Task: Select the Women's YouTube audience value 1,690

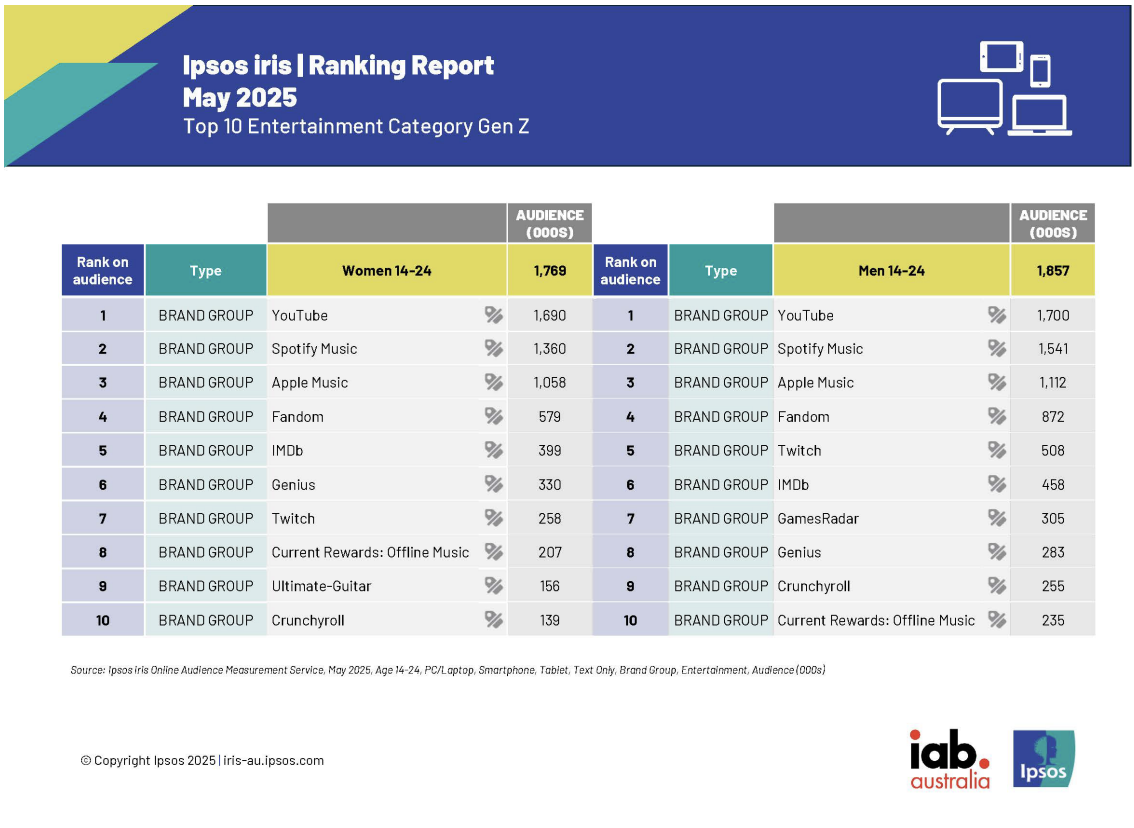Action: [x=550, y=315]
